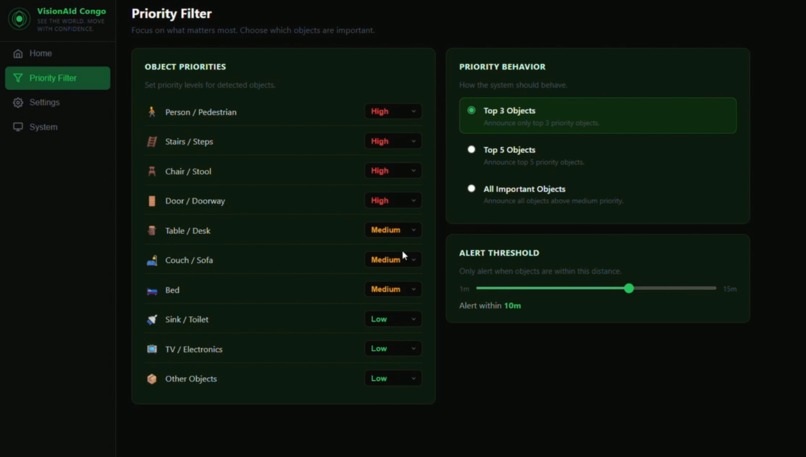Select the Top 5 Objects radio button
The height and width of the screenshot is (457, 806).
click(x=471, y=149)
